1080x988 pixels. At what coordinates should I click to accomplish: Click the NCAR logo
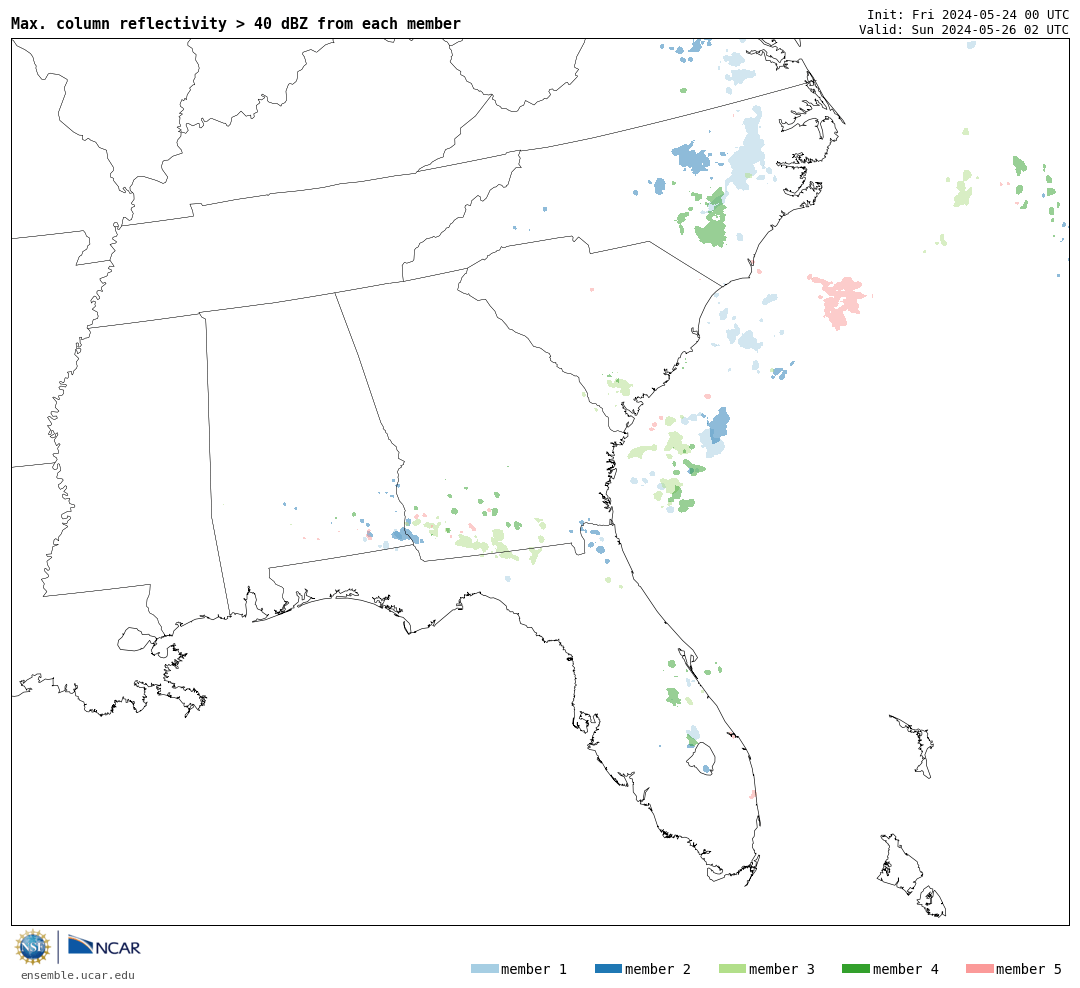pyautogui.click(x=104, y=945)
